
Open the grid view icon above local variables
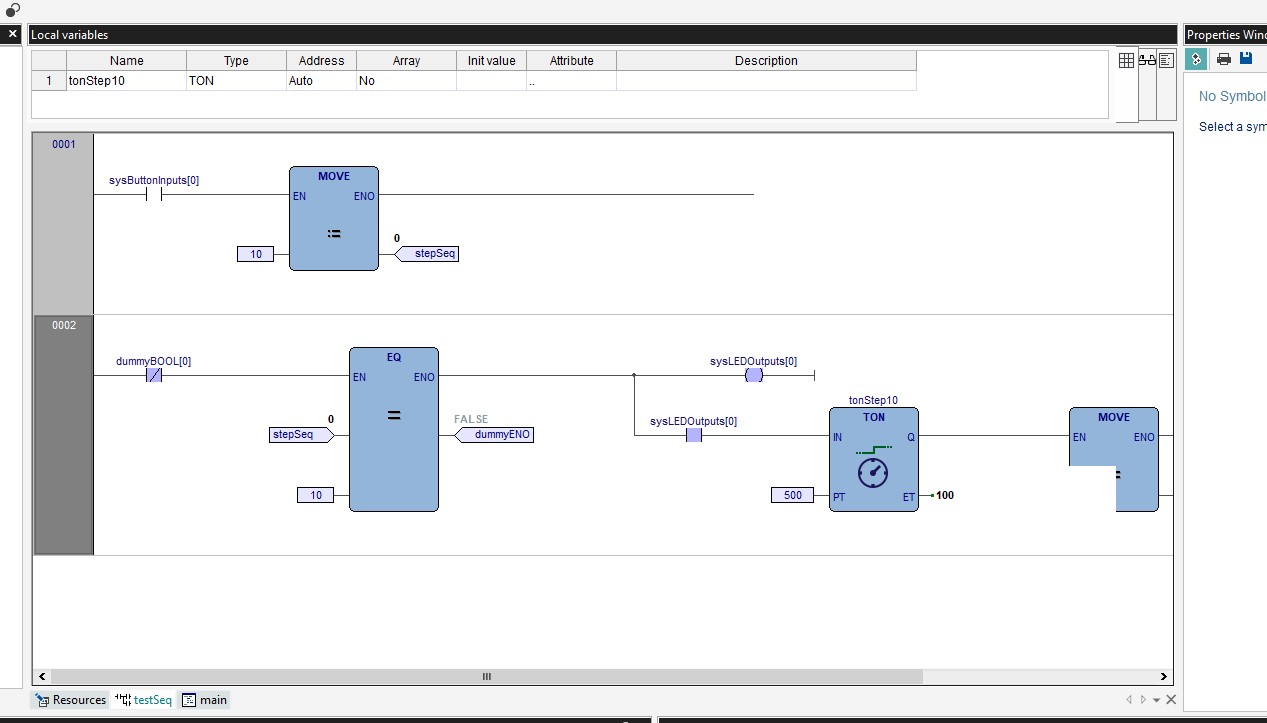(x=1126, y=60)
